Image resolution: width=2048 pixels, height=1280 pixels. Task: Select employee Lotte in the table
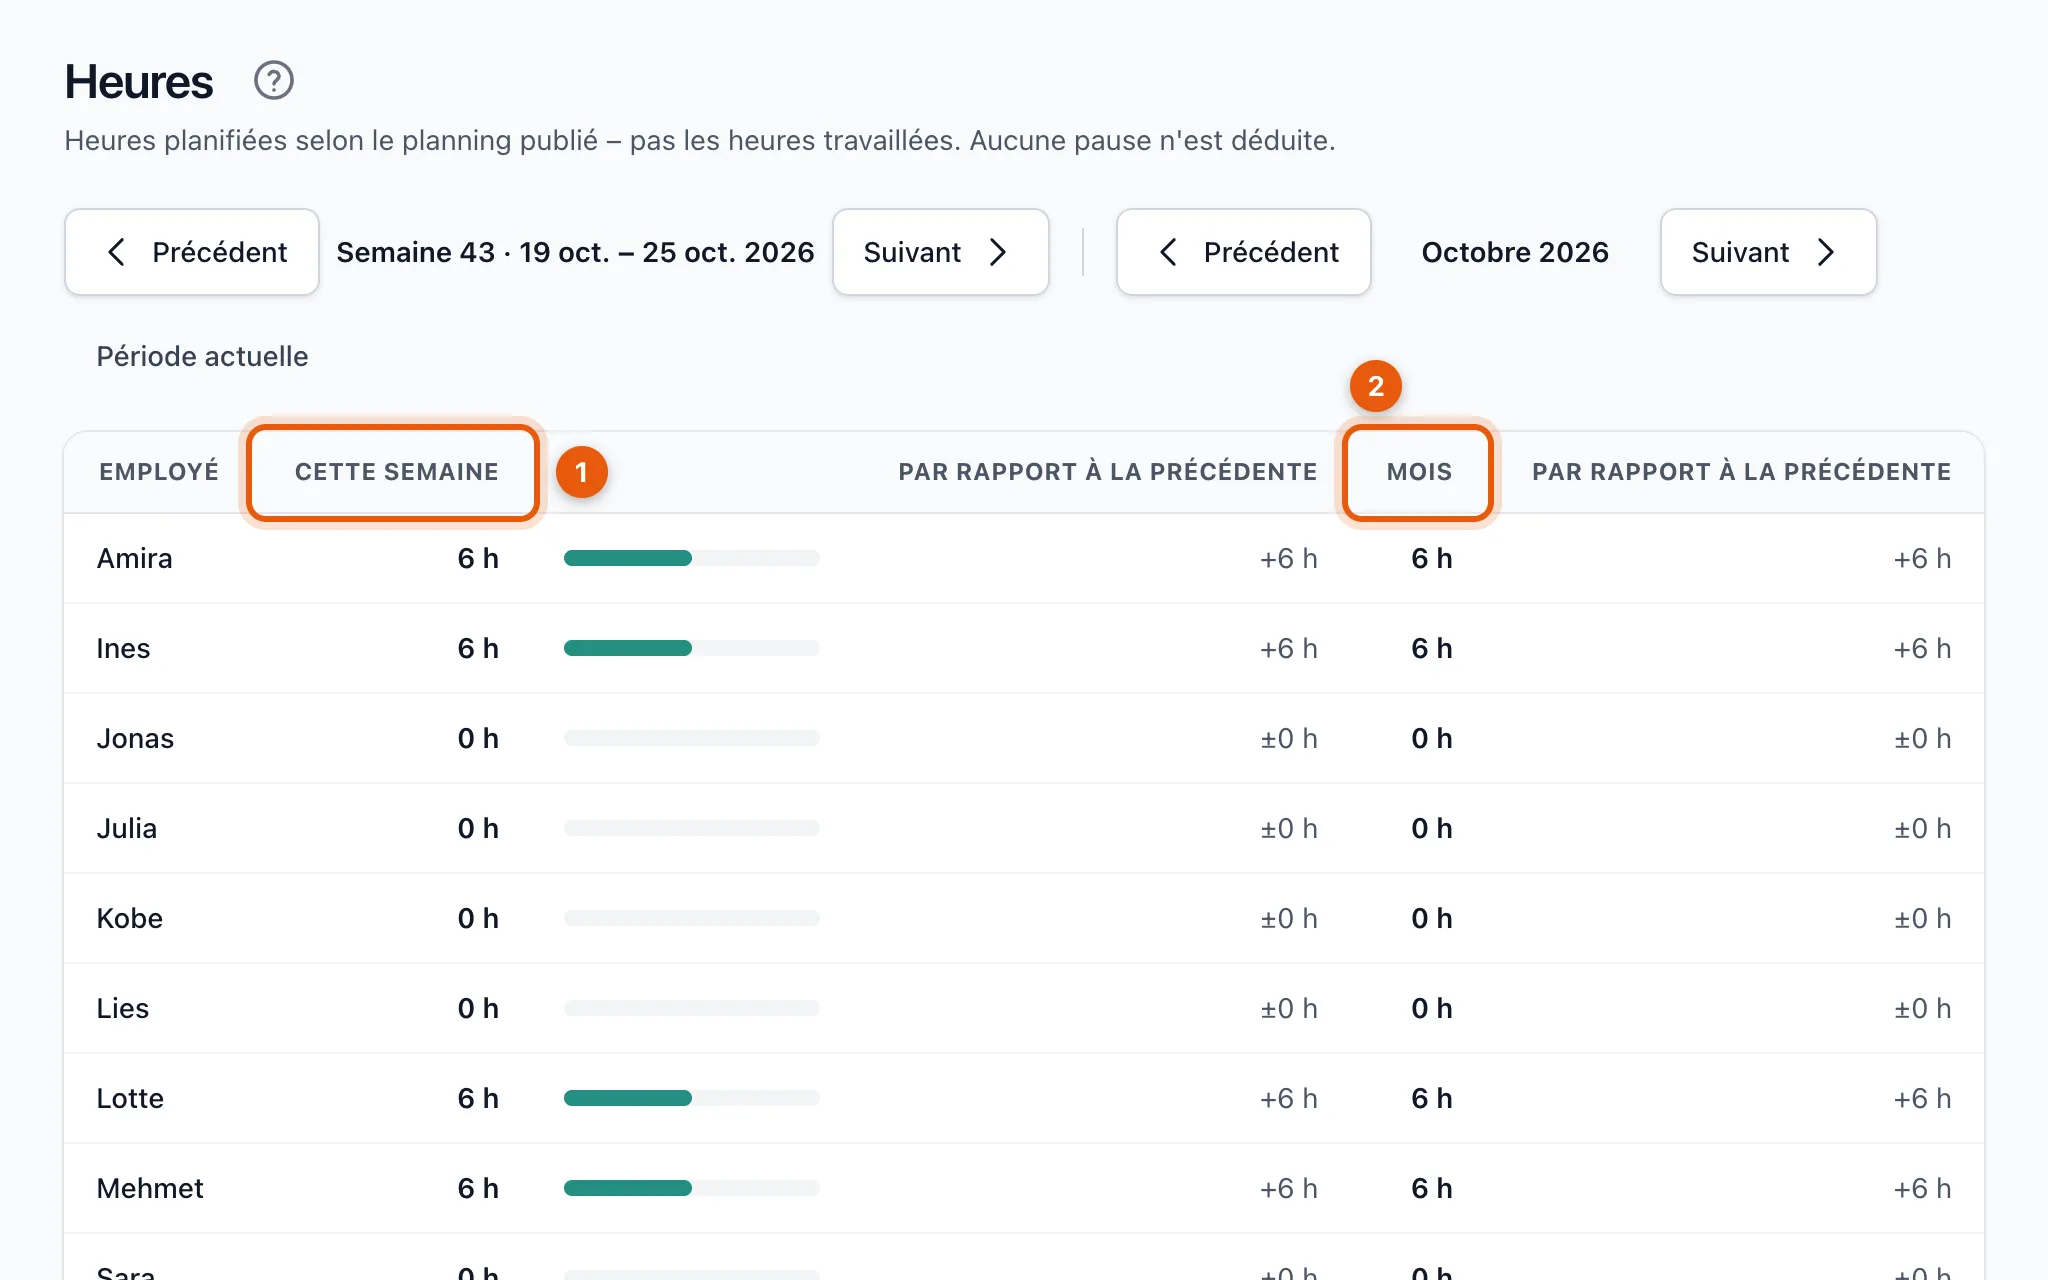(x=130, y=1098)
